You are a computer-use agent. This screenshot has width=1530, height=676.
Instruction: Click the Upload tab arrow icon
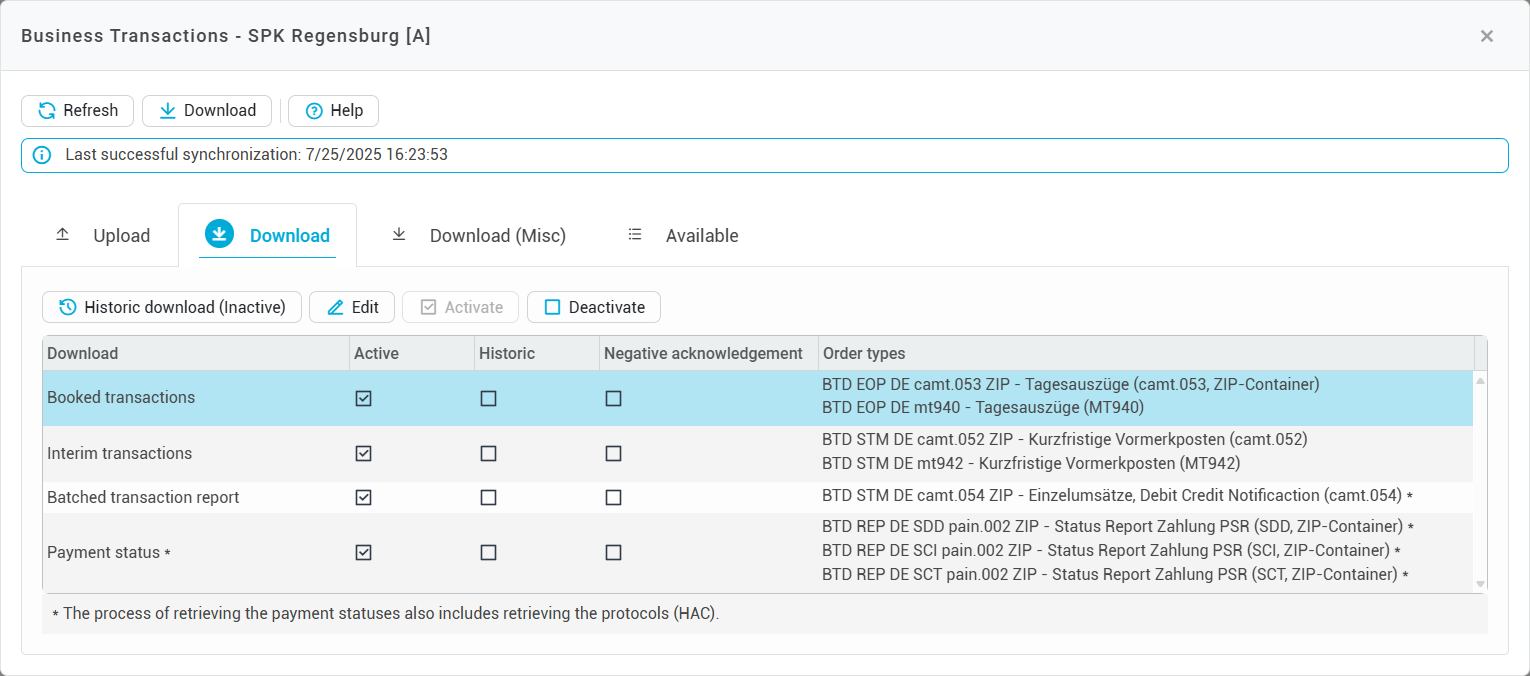[63, 235]
